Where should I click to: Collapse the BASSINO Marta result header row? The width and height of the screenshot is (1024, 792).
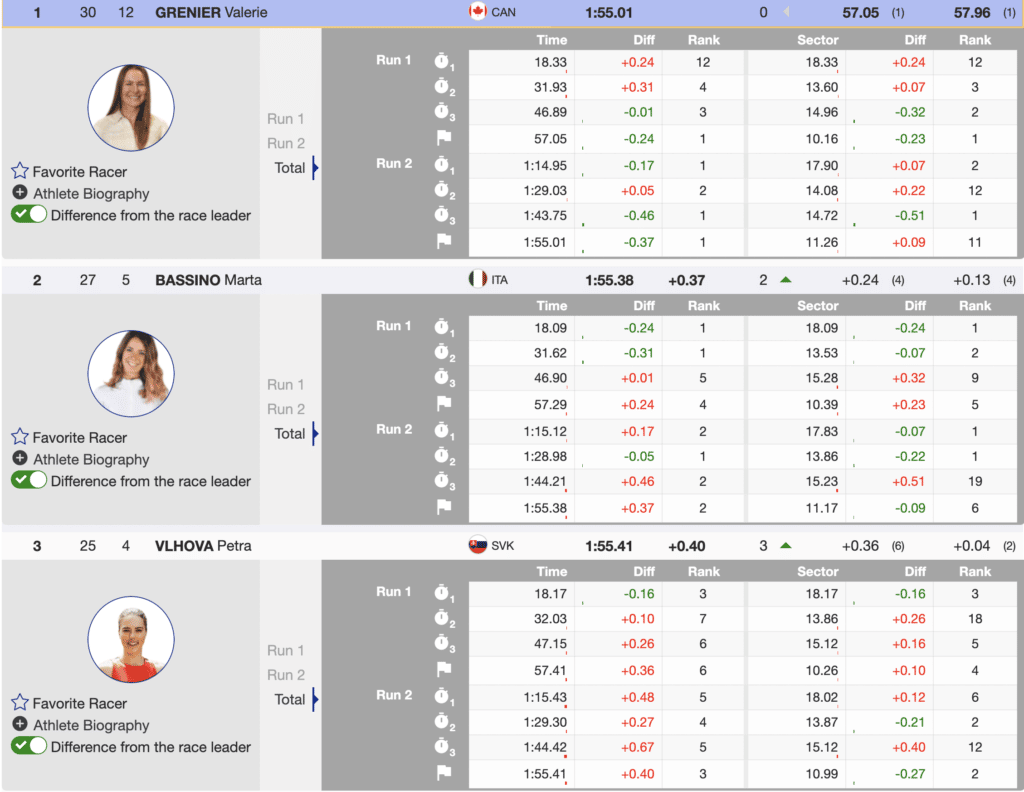tap(208, 280)
